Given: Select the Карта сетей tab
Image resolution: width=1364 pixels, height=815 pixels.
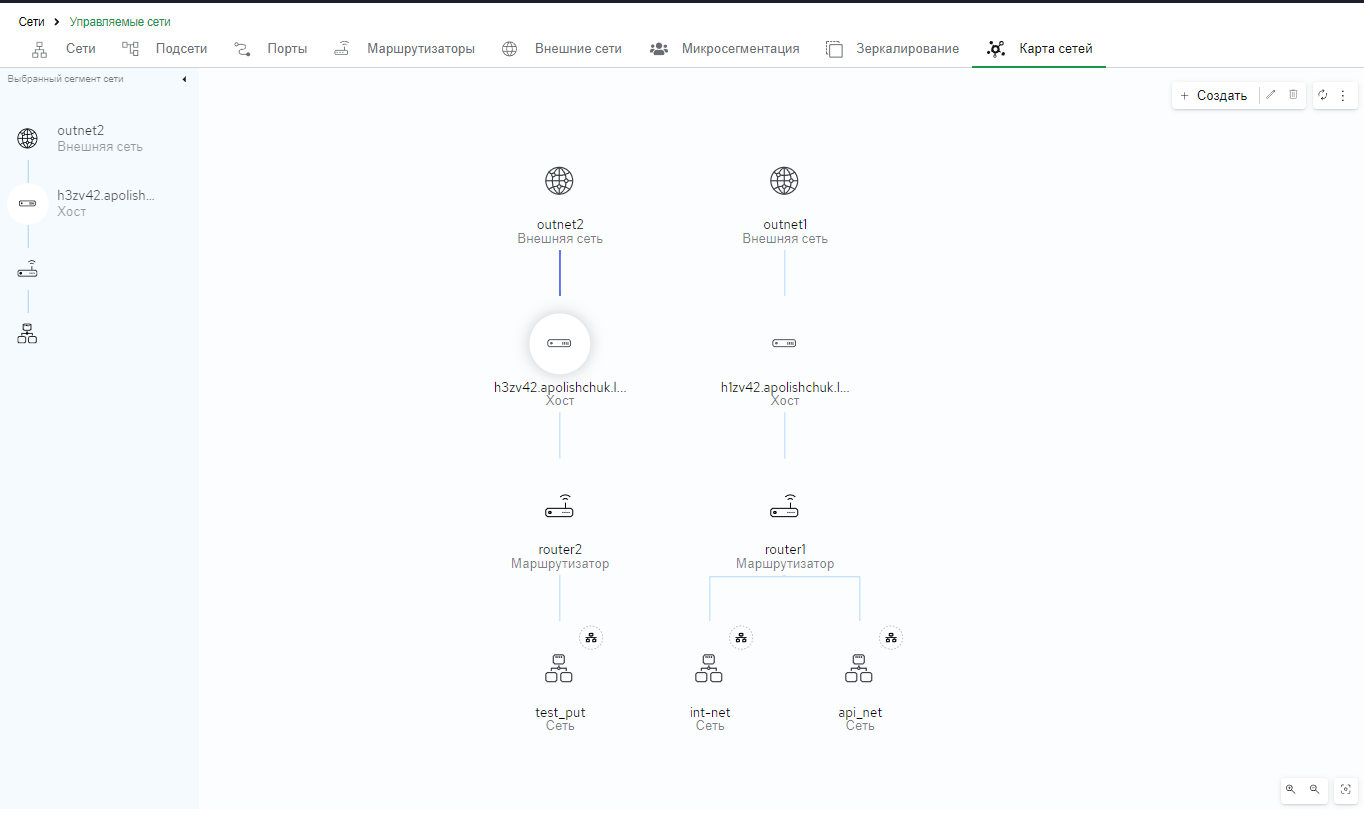Looking at the screenshot, I should [1039, 48].
